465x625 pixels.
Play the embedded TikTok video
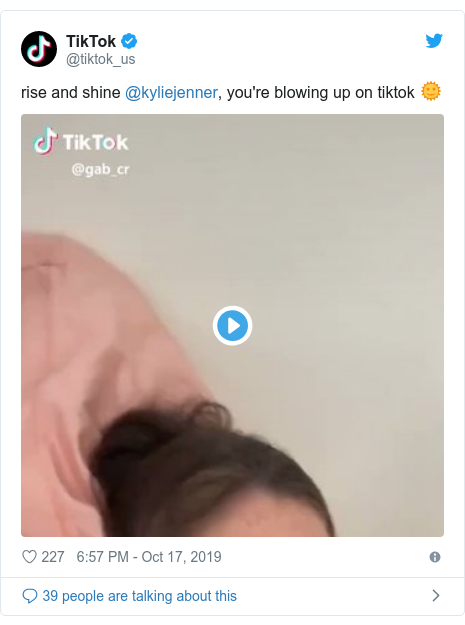[x=232, y=325]
